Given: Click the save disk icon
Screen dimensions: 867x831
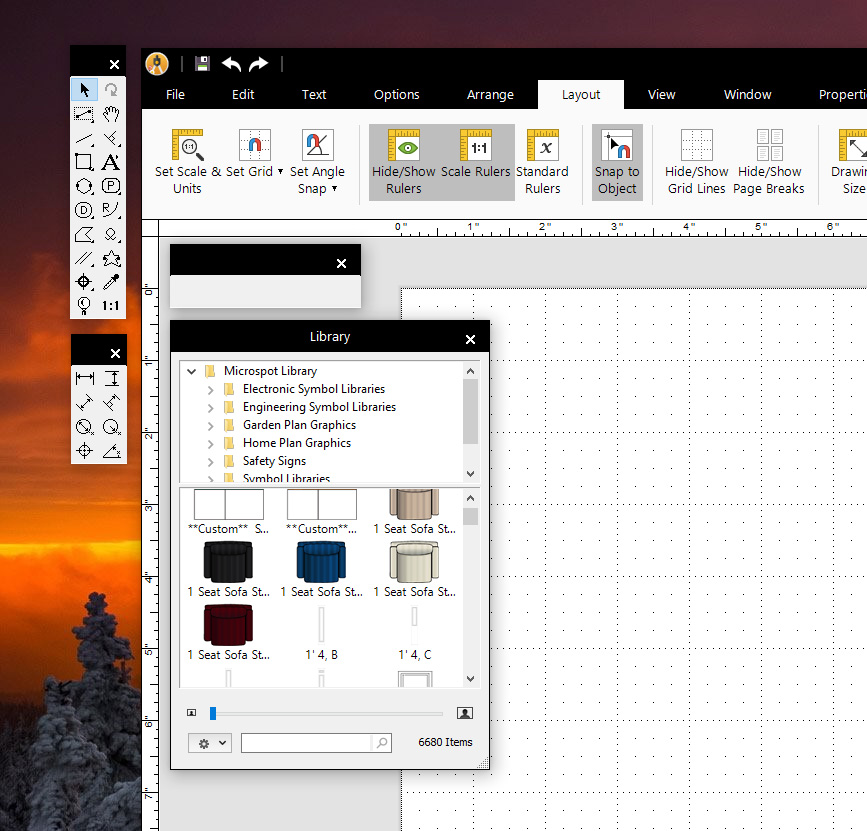Looking at the screenshot, I should click(202, 64).
